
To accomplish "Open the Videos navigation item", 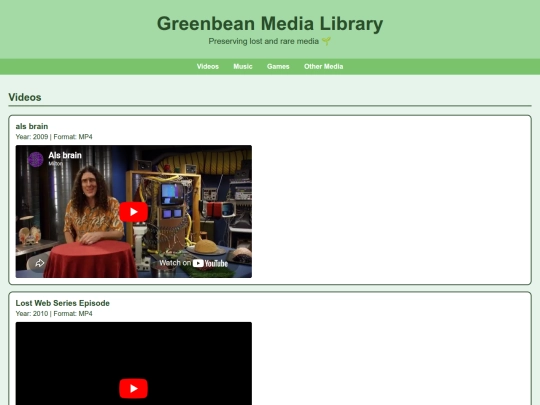I will 208,66.
